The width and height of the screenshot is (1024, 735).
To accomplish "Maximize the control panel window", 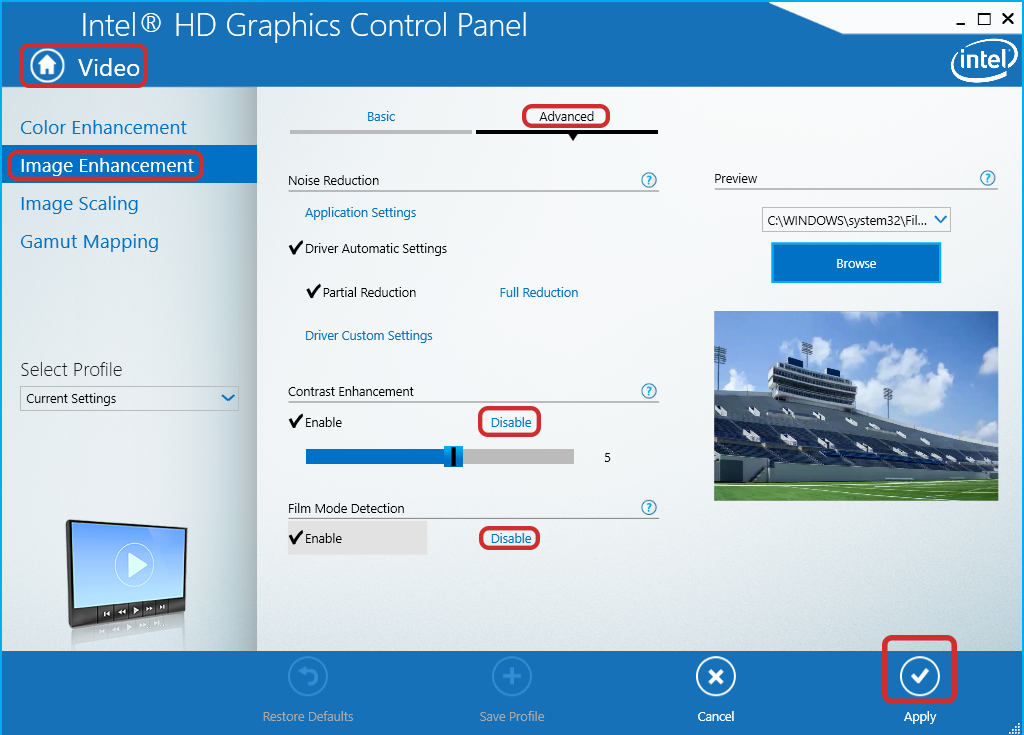I will [x=984, y=19].
